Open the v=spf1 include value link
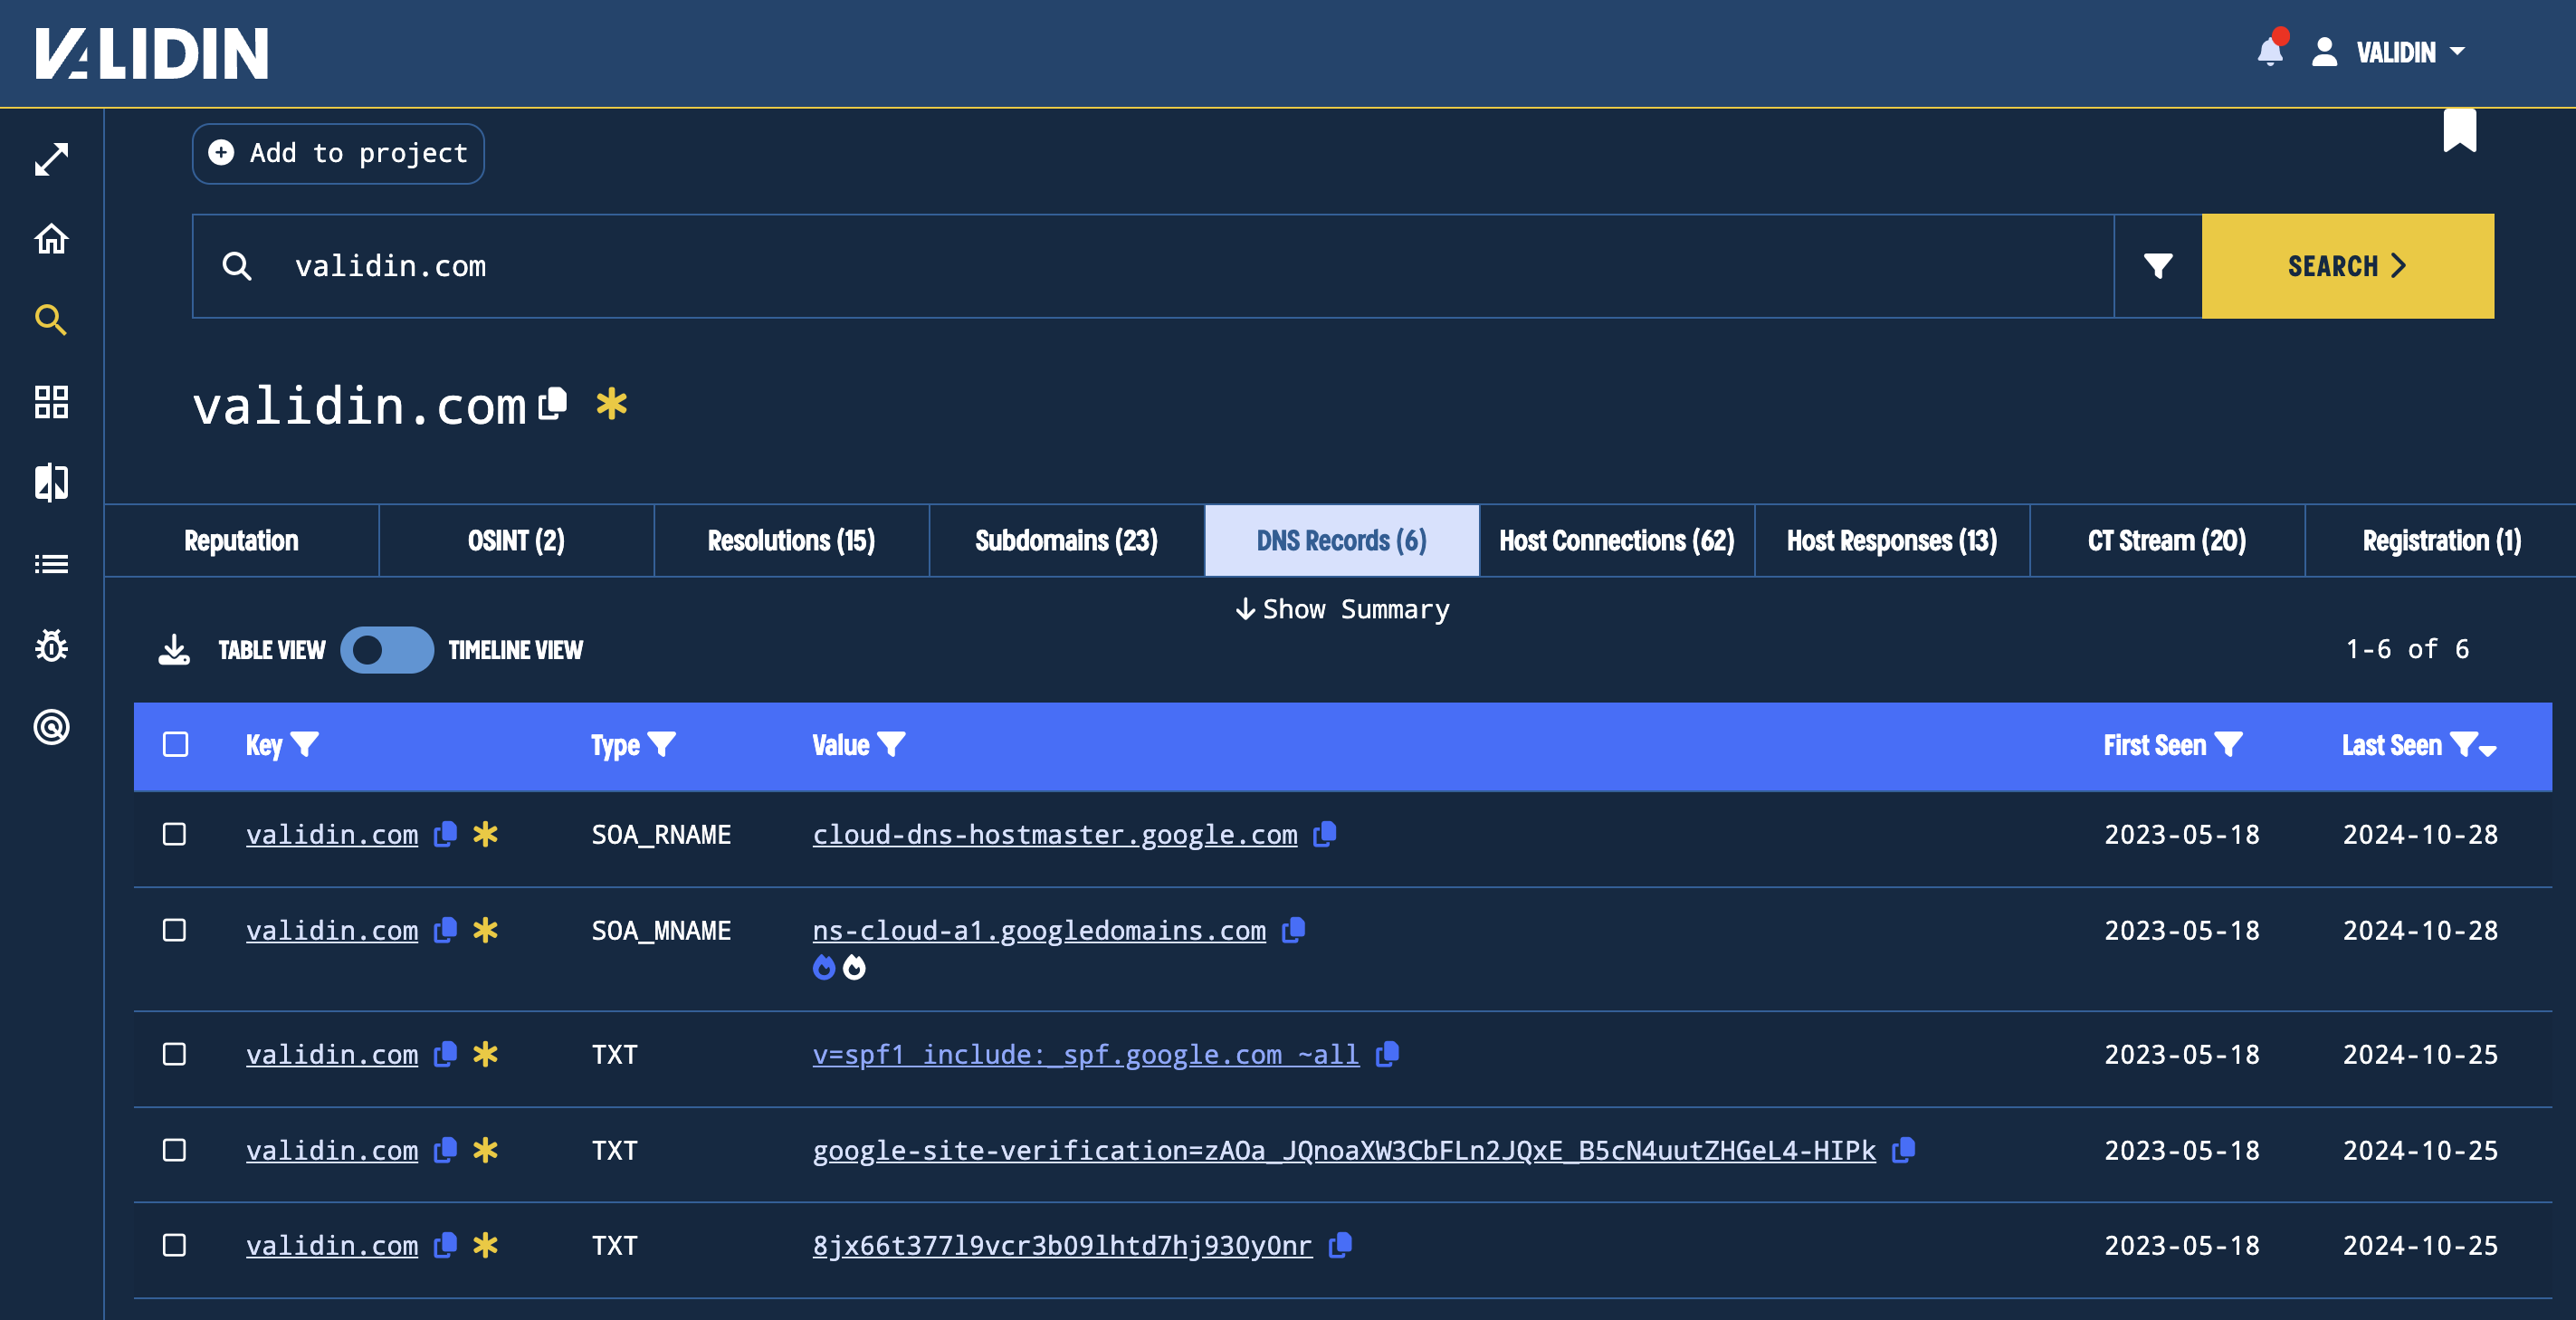This screenshot has width=2576, height=1320. 1086,1054
